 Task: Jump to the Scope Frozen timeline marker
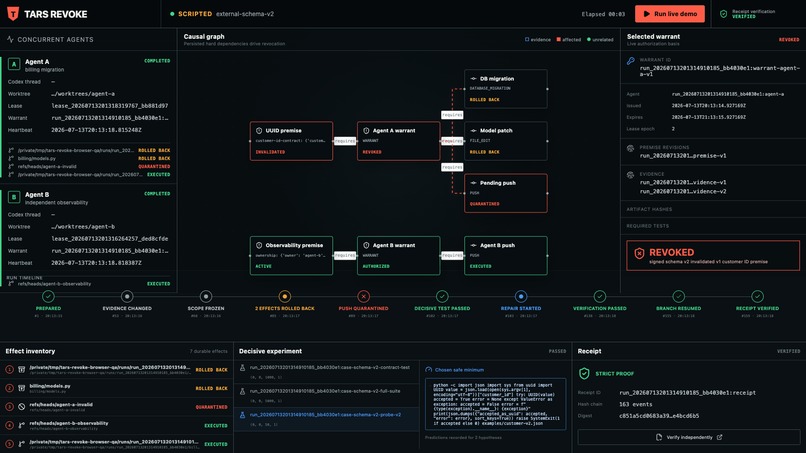tap(206, 296)
